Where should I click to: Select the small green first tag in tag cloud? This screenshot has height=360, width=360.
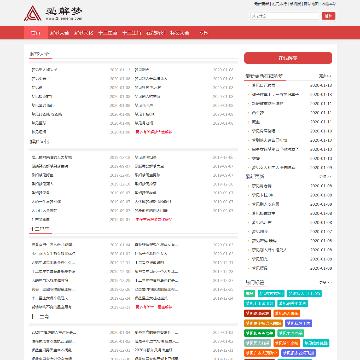[x=249, y=293]
